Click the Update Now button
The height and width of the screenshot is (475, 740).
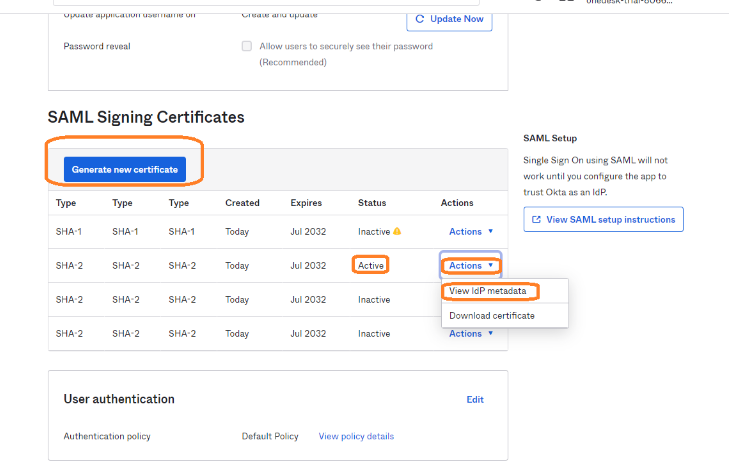449,19
